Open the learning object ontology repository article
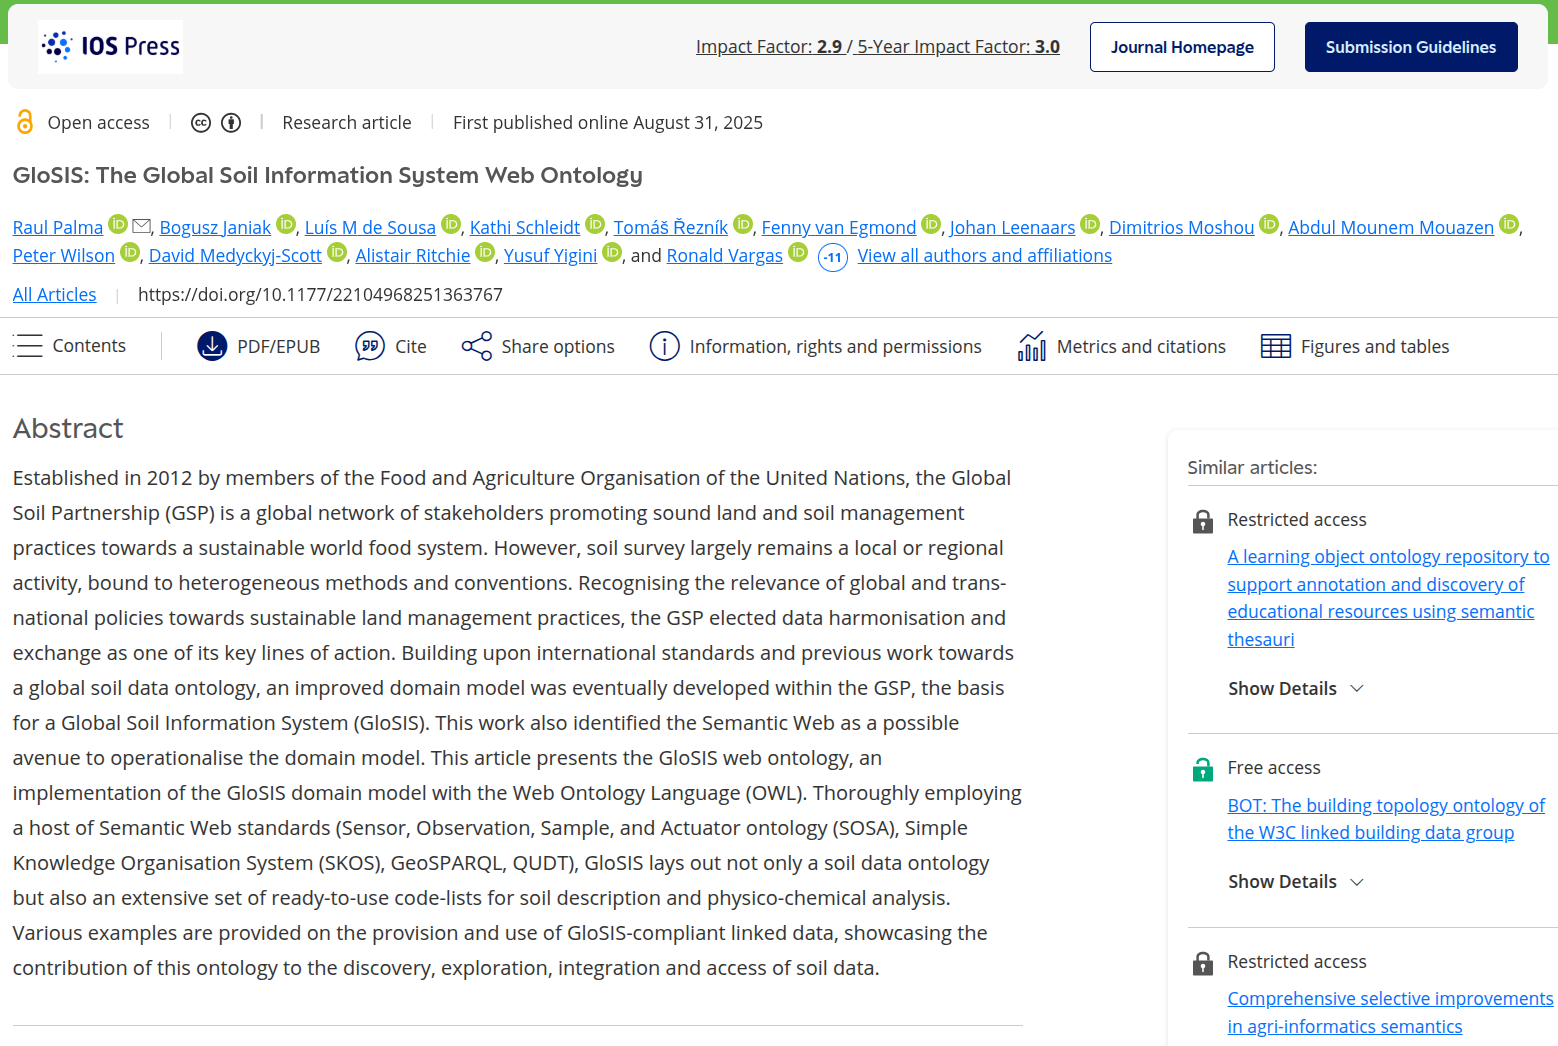 tap(1388, 598)
